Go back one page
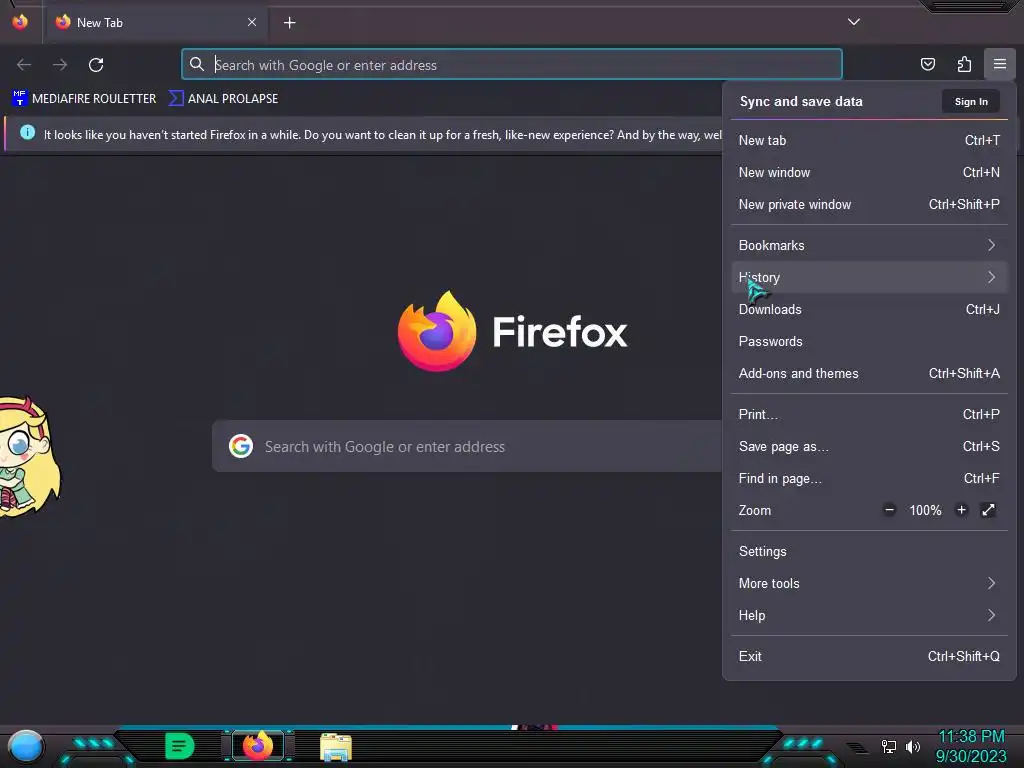The image size is (1024, 768). 24,65
